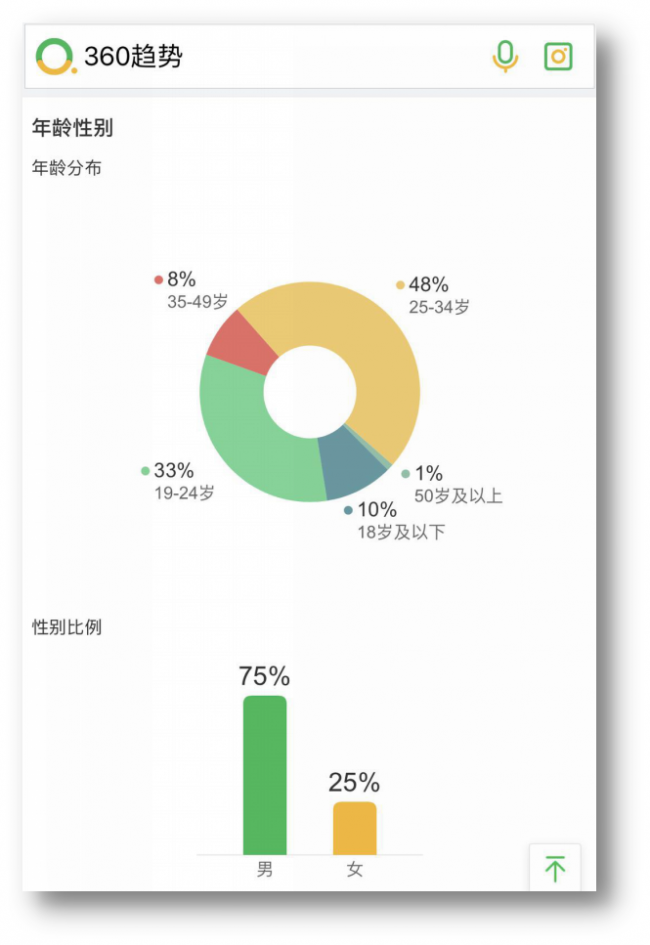The image size is (650, 945).
Task: Click the teal dot beside 10%
Action: pyautogui.click(x=348, y=511)
